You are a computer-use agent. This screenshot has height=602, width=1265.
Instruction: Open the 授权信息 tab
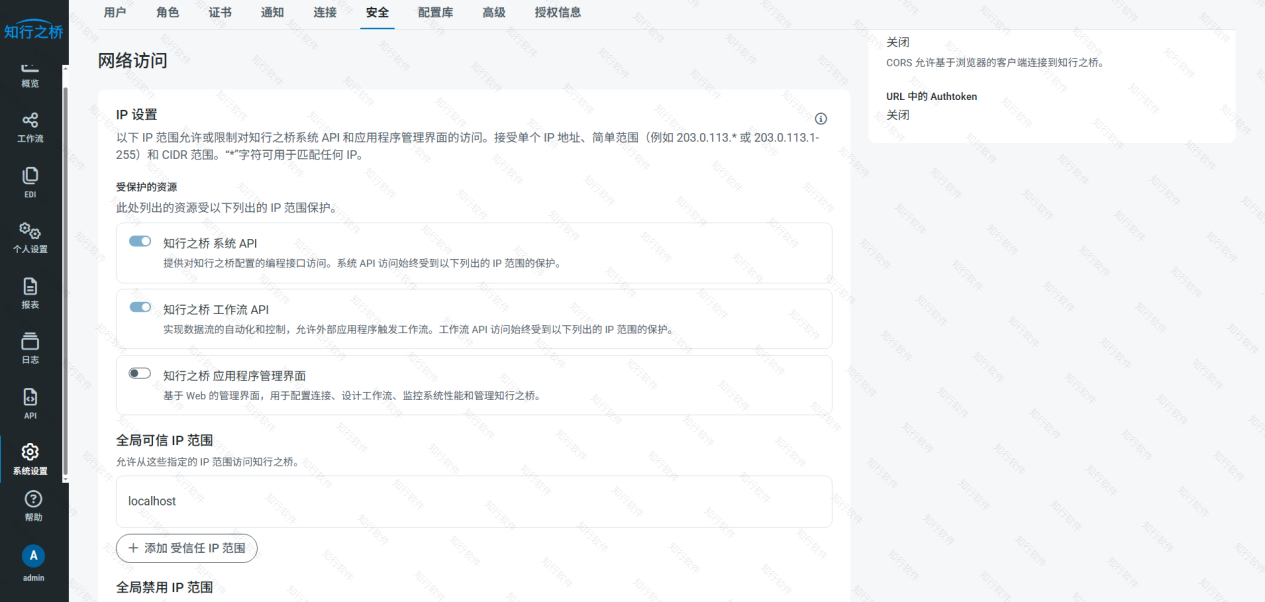click(x=557, y=13)
